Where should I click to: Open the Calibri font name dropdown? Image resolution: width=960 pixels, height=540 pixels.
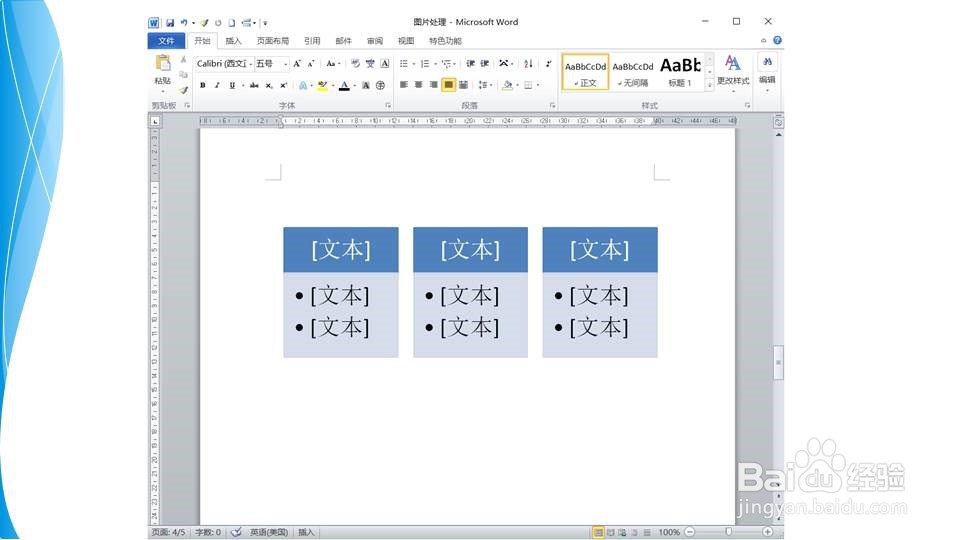[x=251, y=64]
